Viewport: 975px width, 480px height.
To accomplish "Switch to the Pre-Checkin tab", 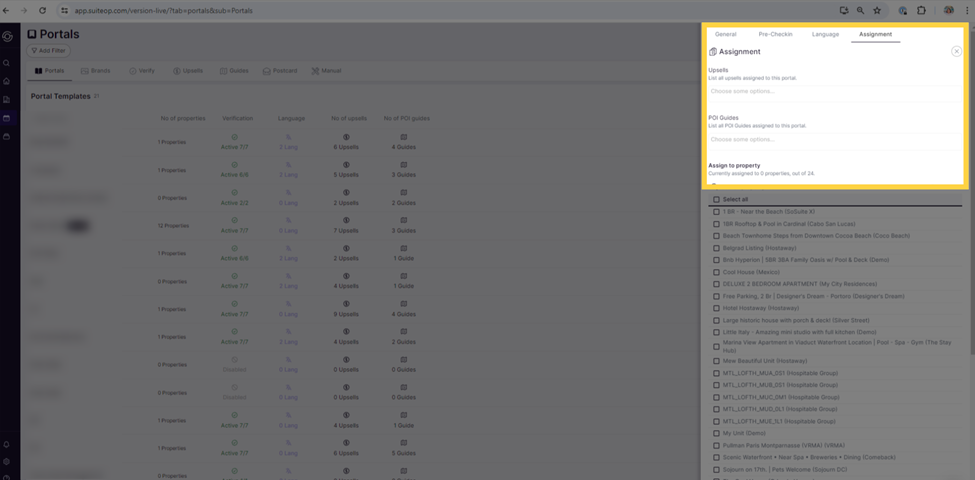I will 775,34.
